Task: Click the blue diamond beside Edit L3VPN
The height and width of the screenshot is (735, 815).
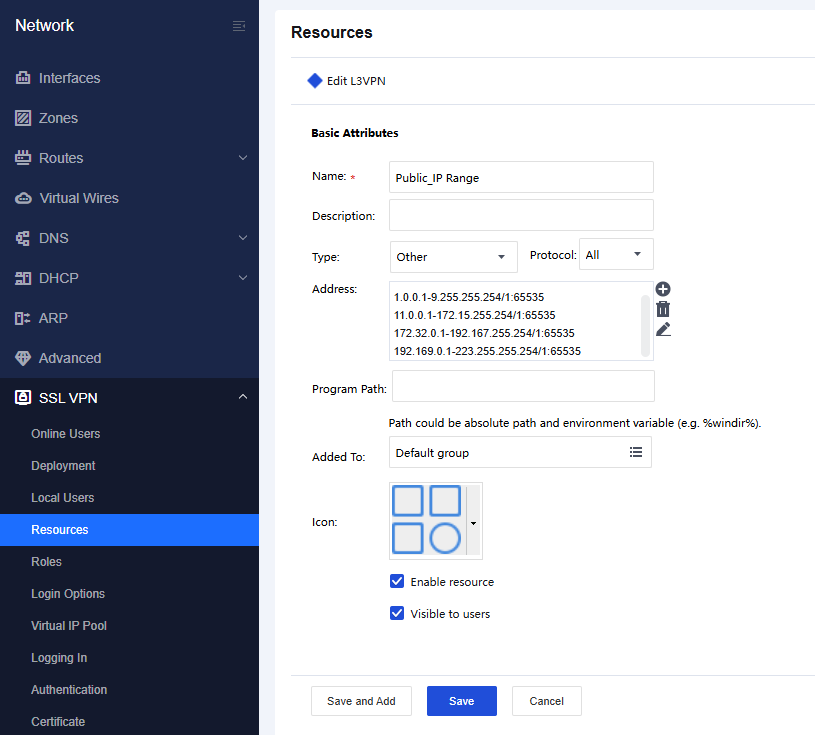Action: [315, 81]
